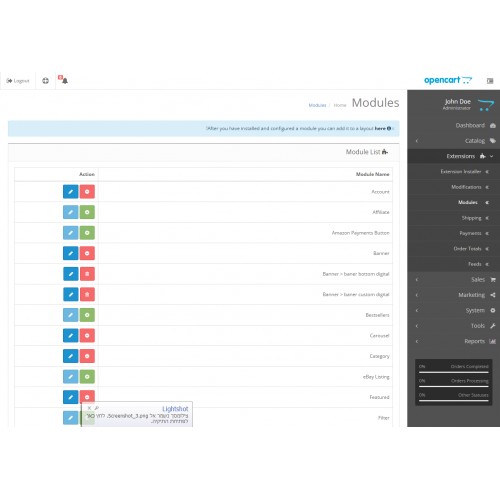Click the pin icon in Lightshot popup

97,408
